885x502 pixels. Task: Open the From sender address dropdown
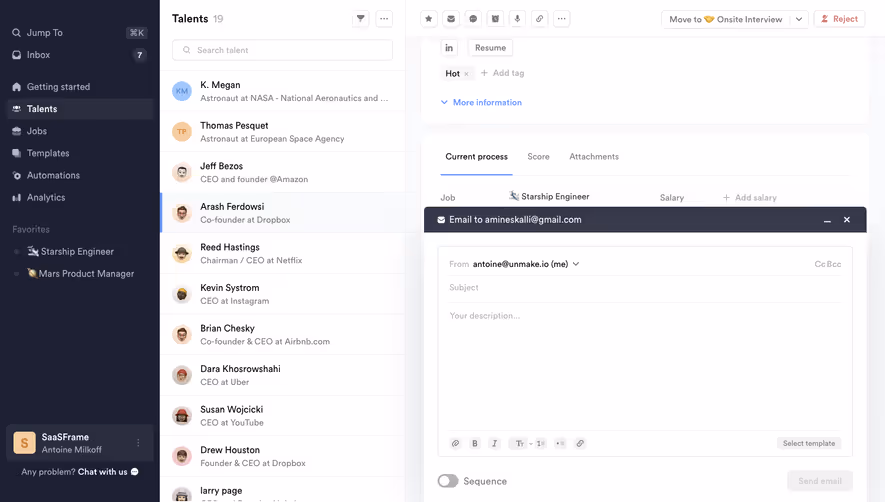[x=526, y=264]
